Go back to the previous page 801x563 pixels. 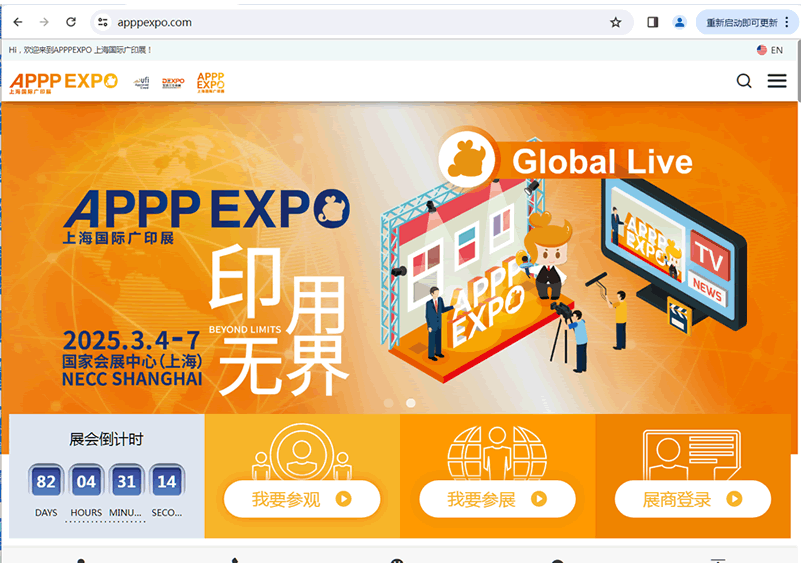pos(18,22)
